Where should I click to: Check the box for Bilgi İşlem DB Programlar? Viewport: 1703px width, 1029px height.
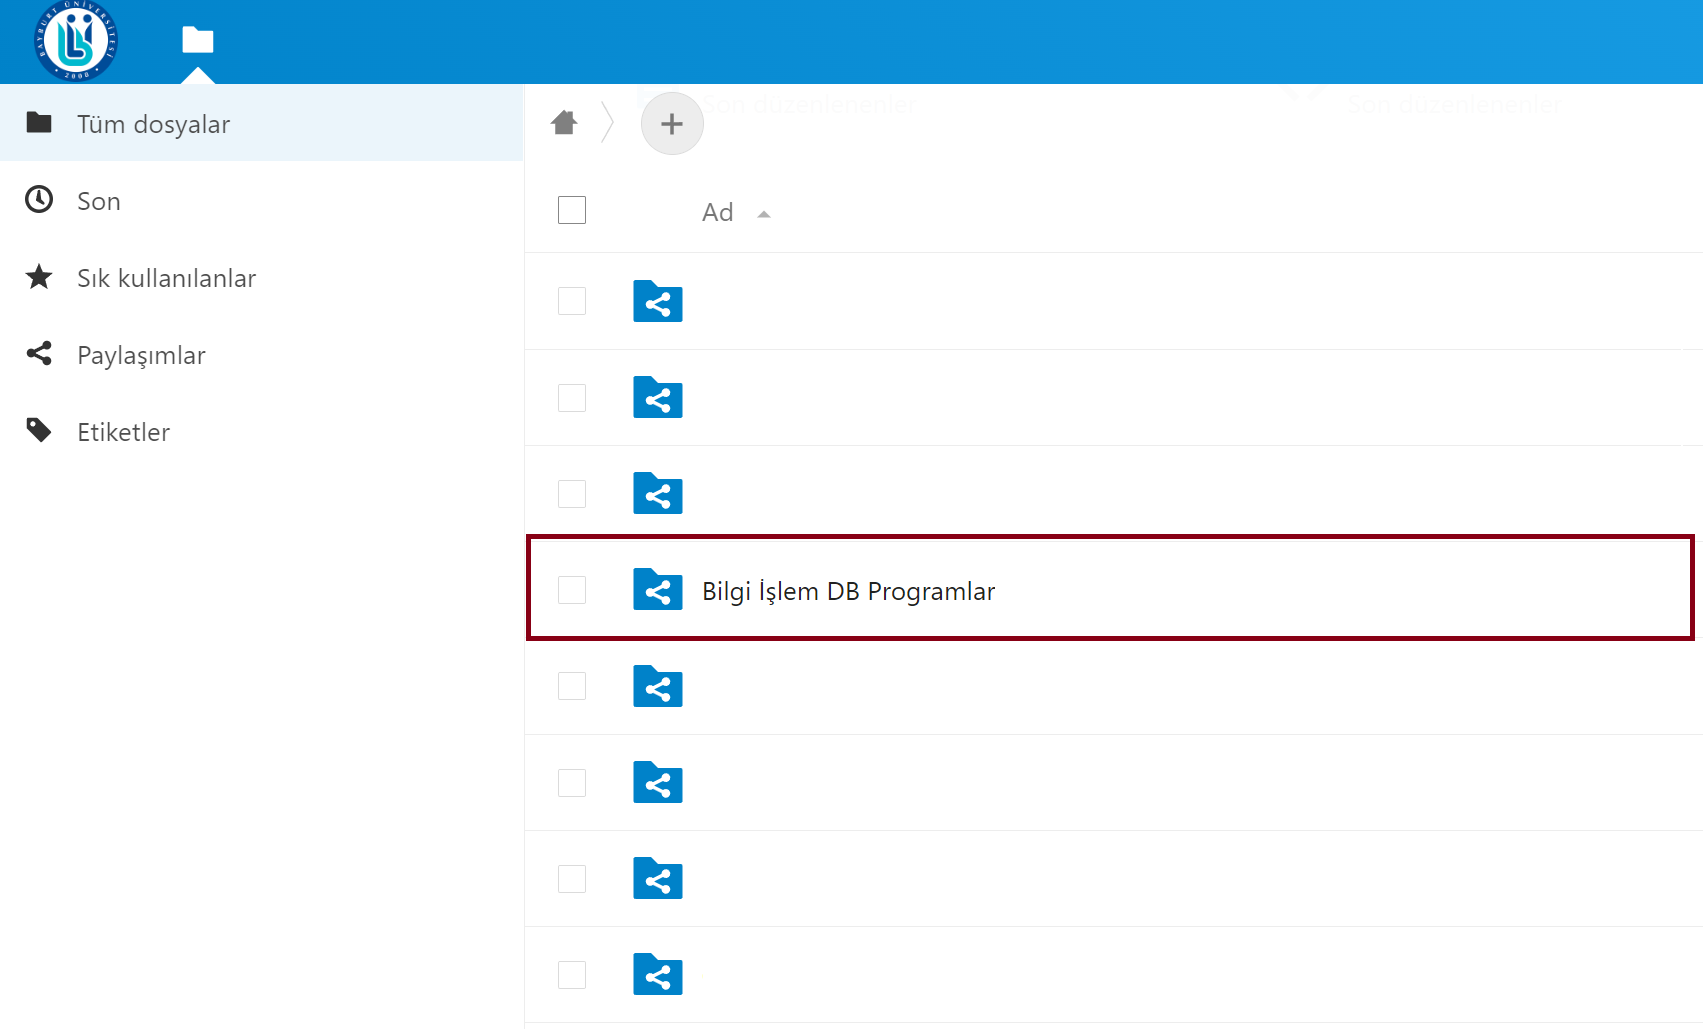click(572, 590)
